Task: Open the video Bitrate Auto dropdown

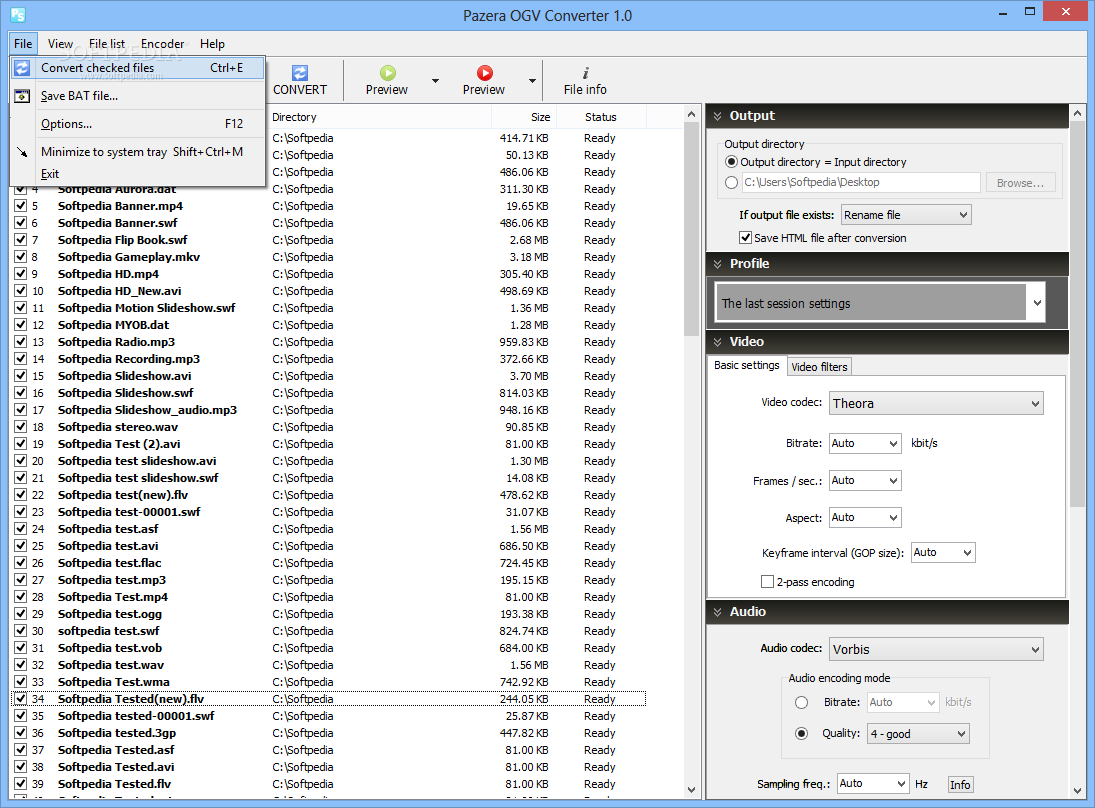Action: point(865,443)
